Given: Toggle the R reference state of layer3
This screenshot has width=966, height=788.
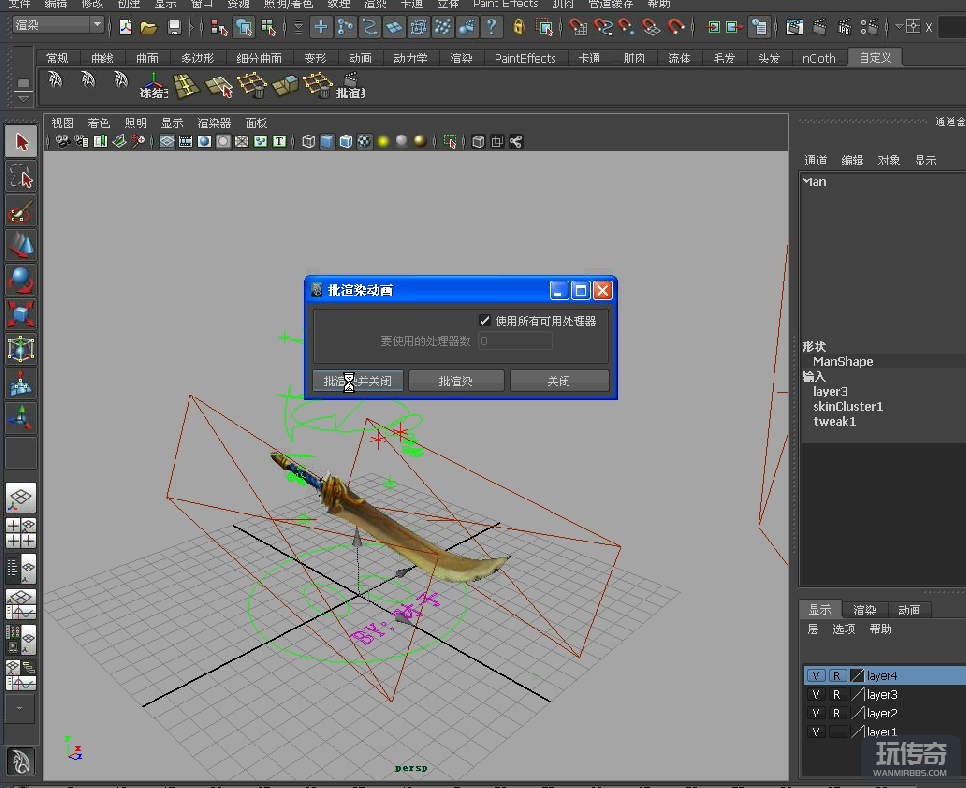Looking at the screenshot, I should pyautogui.click(x=837, y=694).
